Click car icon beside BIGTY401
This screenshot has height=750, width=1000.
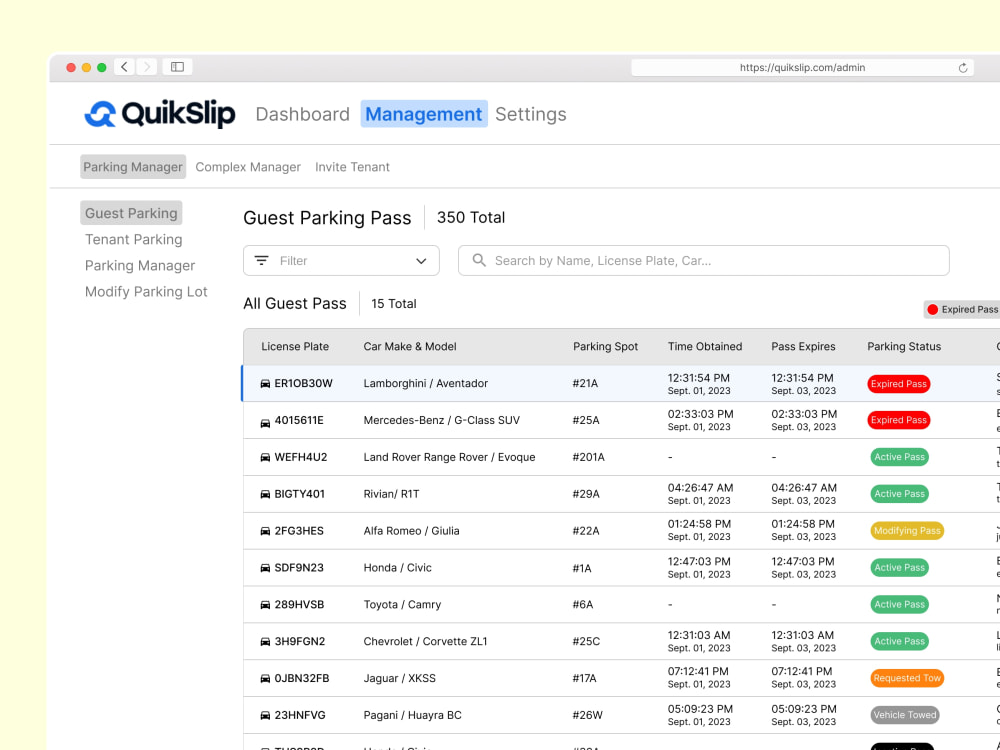[265, 494]
